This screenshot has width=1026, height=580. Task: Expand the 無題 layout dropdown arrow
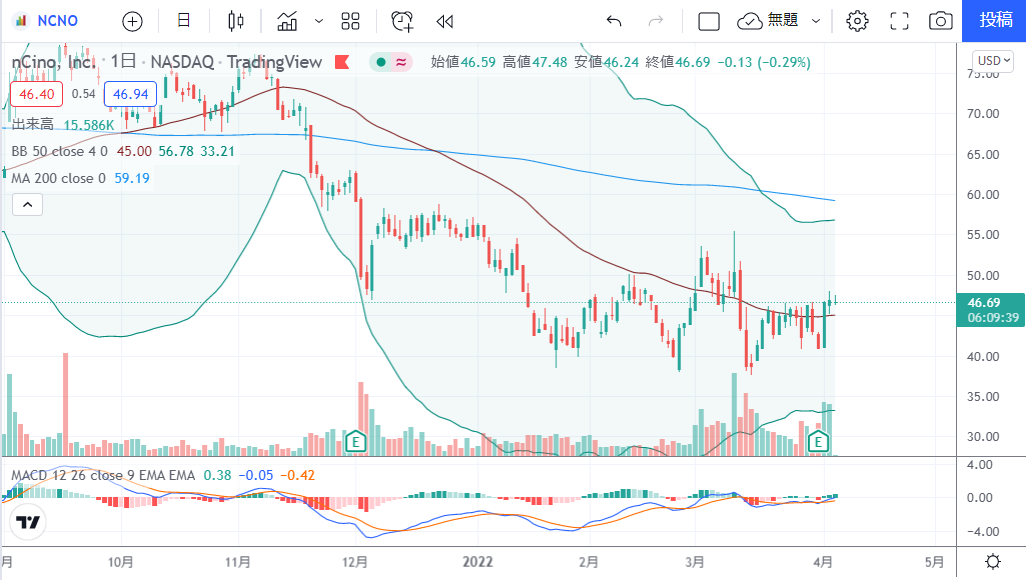pos(816,22)
